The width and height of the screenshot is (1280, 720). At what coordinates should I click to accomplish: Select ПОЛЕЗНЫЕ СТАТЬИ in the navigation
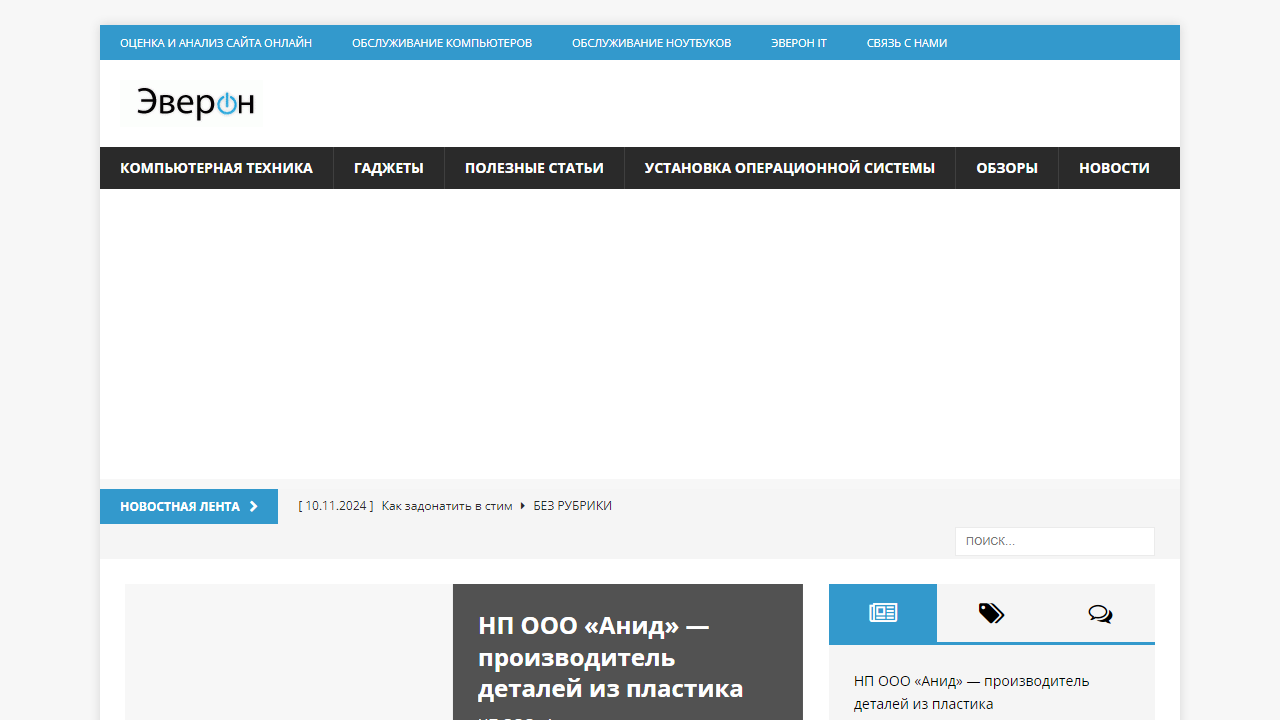(534, 168)
